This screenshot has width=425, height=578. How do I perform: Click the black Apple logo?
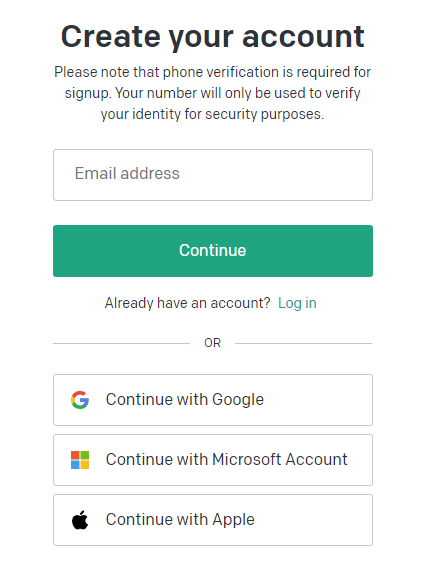80,520
